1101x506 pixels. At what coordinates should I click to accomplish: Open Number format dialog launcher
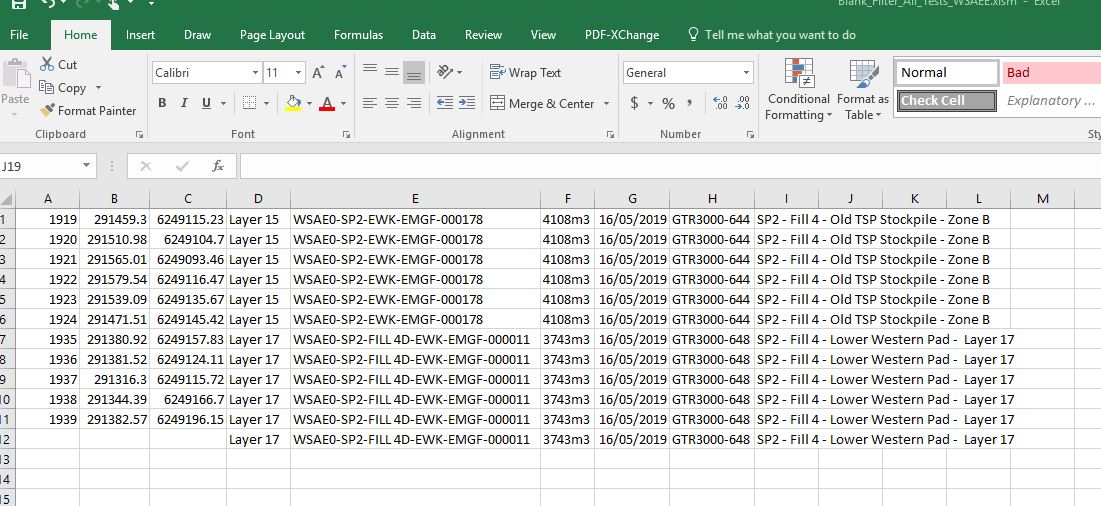751,134
